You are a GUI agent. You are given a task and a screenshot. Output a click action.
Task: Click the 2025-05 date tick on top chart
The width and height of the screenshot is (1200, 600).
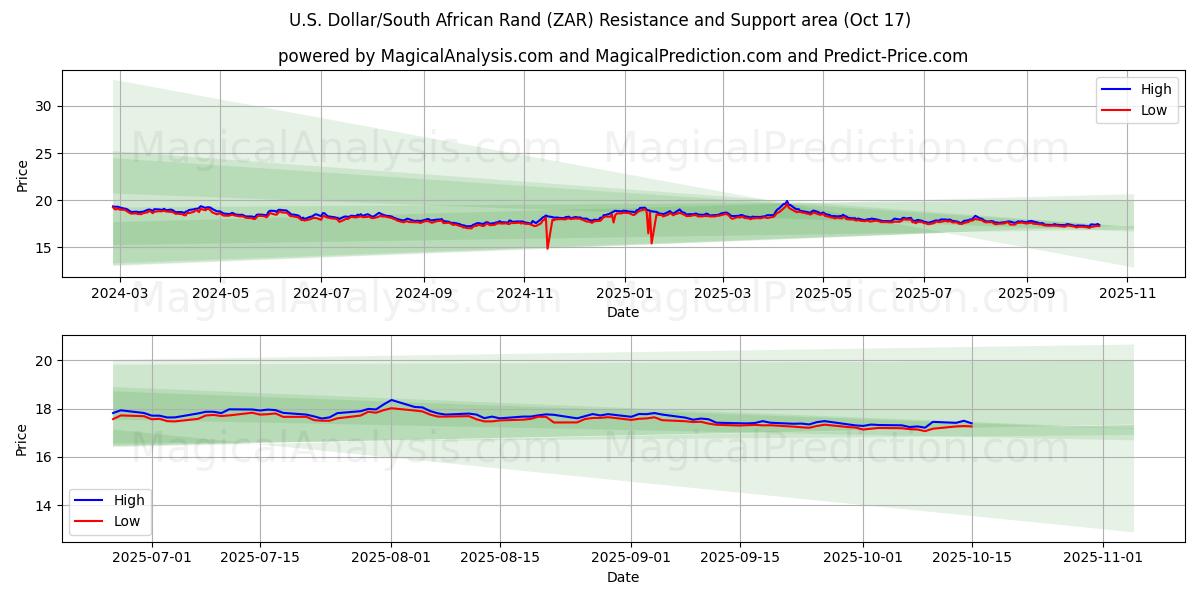[x=823, y=295]
